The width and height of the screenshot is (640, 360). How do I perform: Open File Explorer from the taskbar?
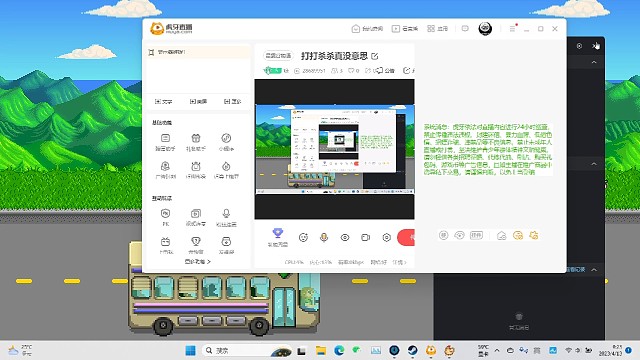pos(321,350)
